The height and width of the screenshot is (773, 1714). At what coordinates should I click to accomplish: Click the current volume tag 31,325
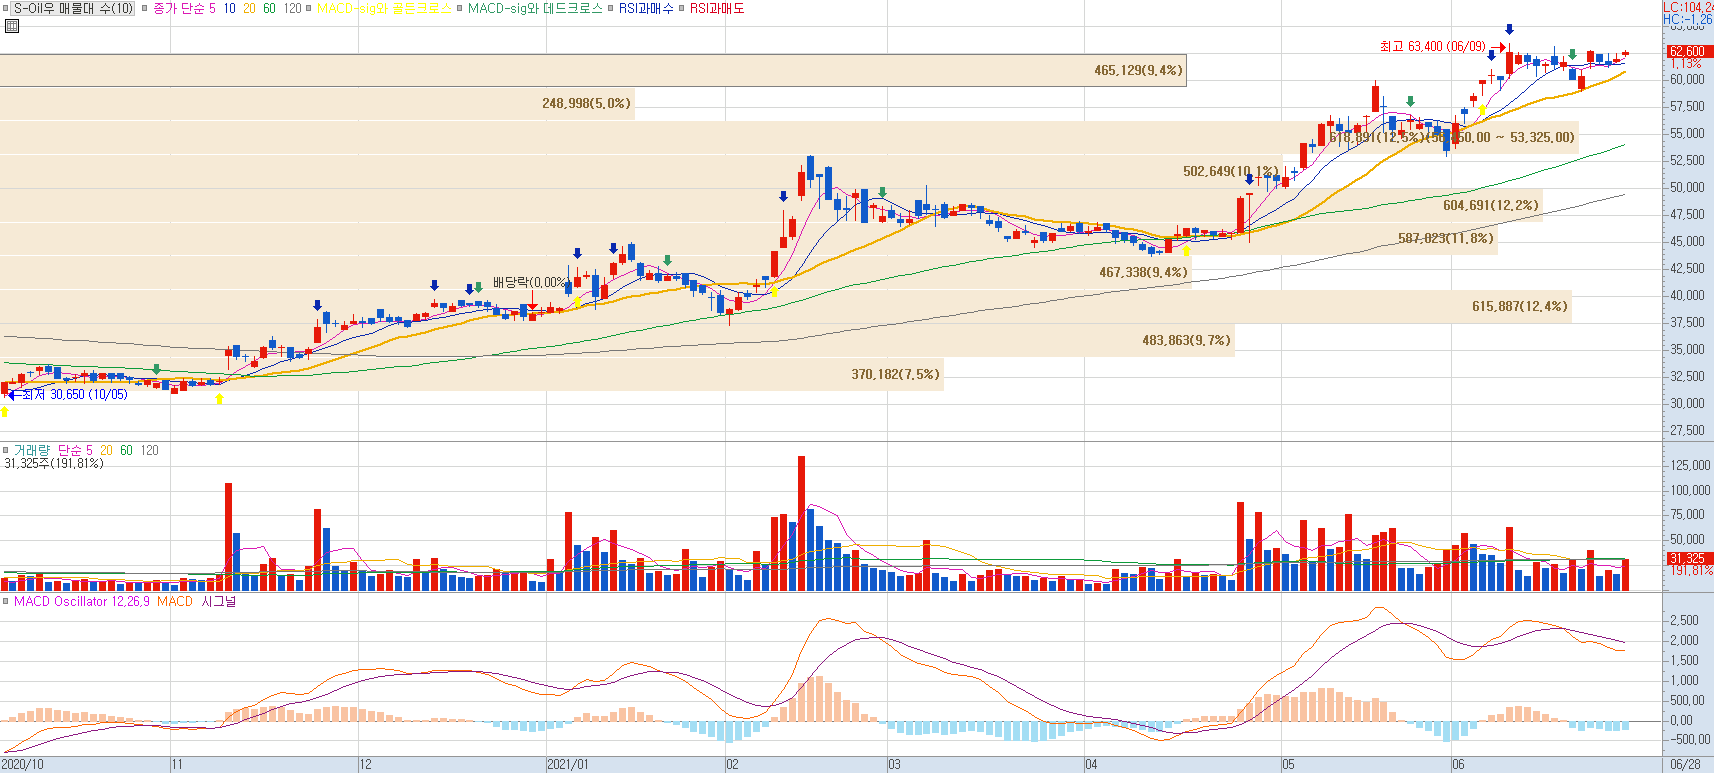1688,558
